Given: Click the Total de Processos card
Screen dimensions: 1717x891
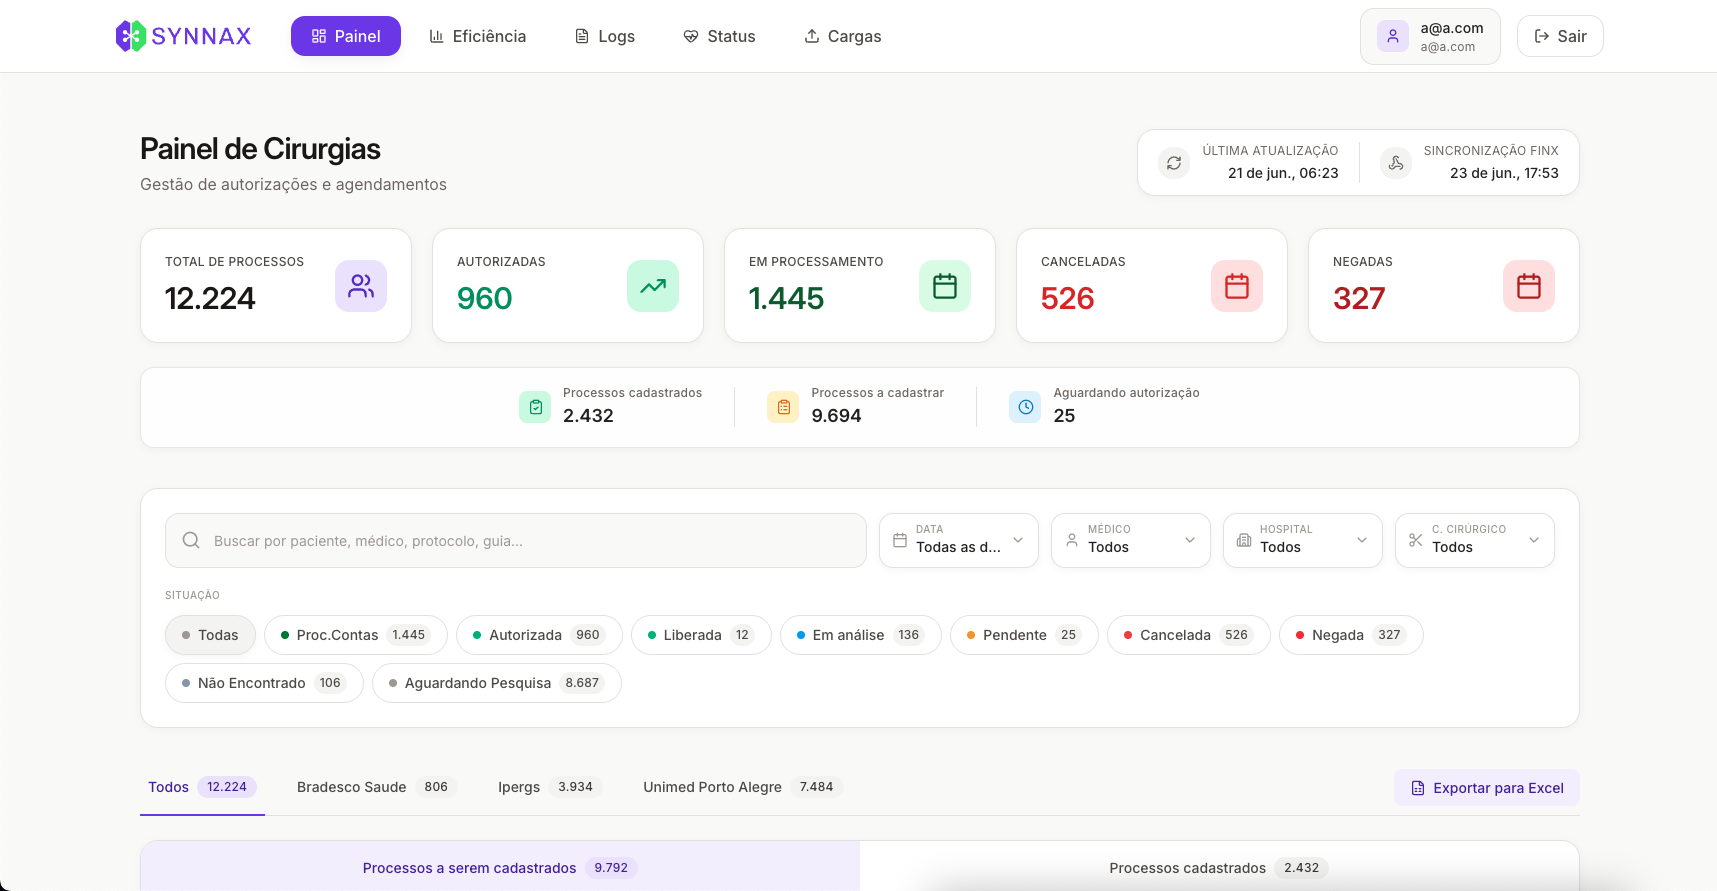Looking at the screenshot, I should pyautogui.click(x=276, y=286).
